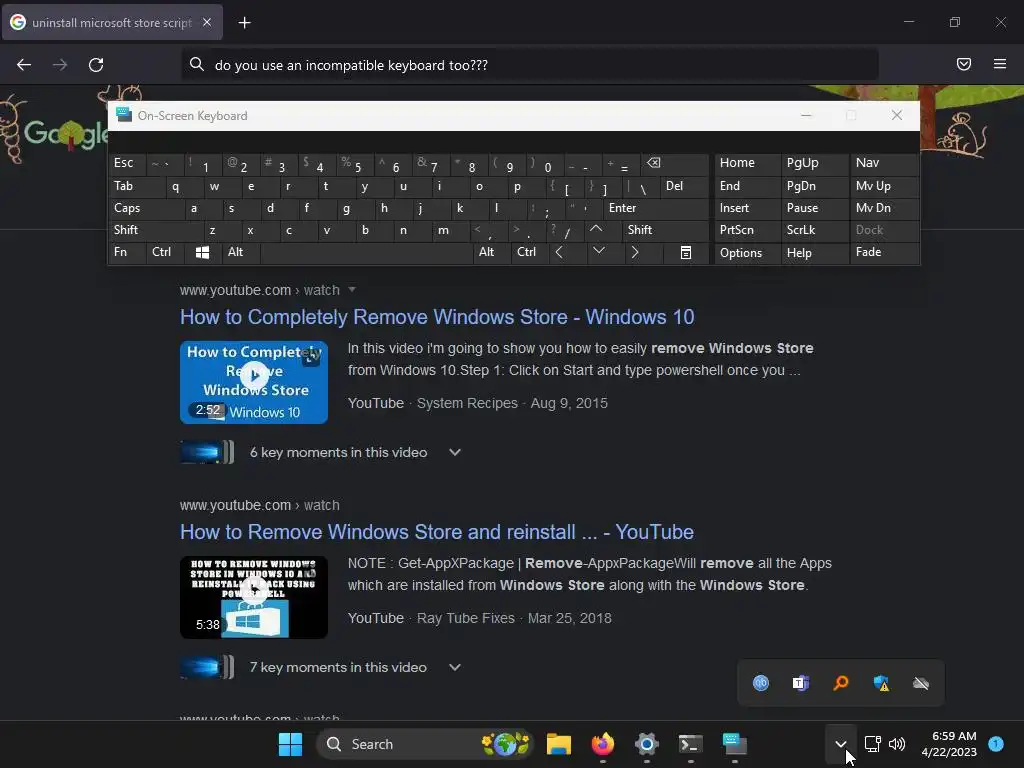Open the Save to Pocket icon
1024x768 pixels.
(x=964, y=64)
